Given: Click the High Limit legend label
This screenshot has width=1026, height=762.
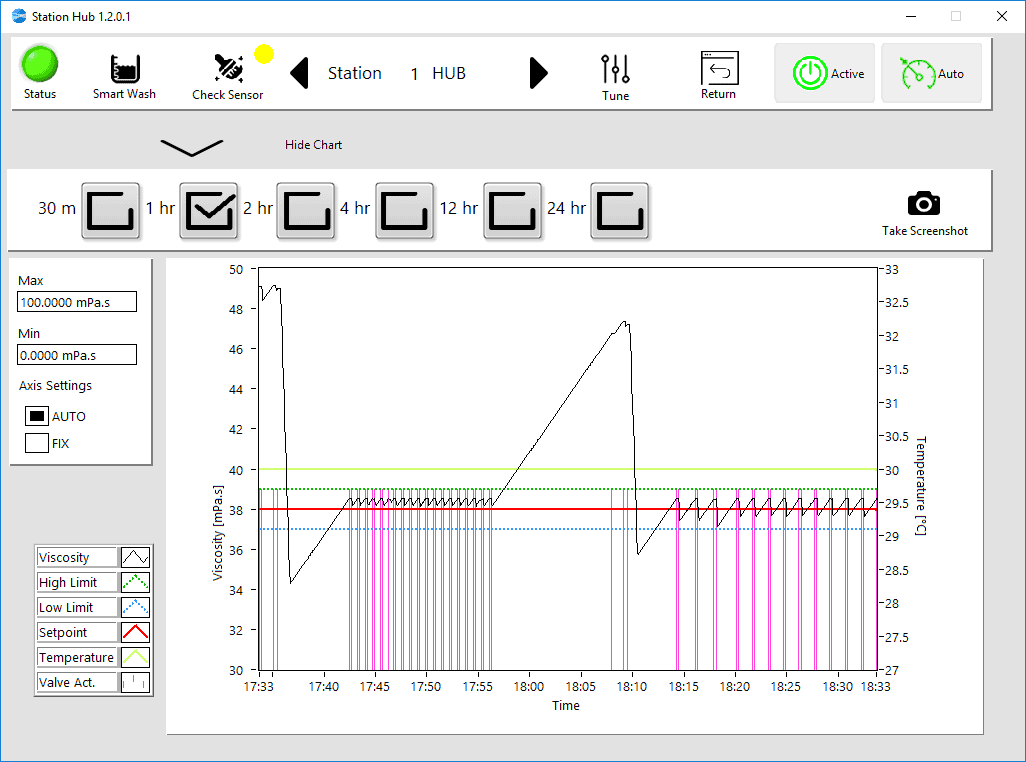Looking at the screenshot, I should click(77, 582).
